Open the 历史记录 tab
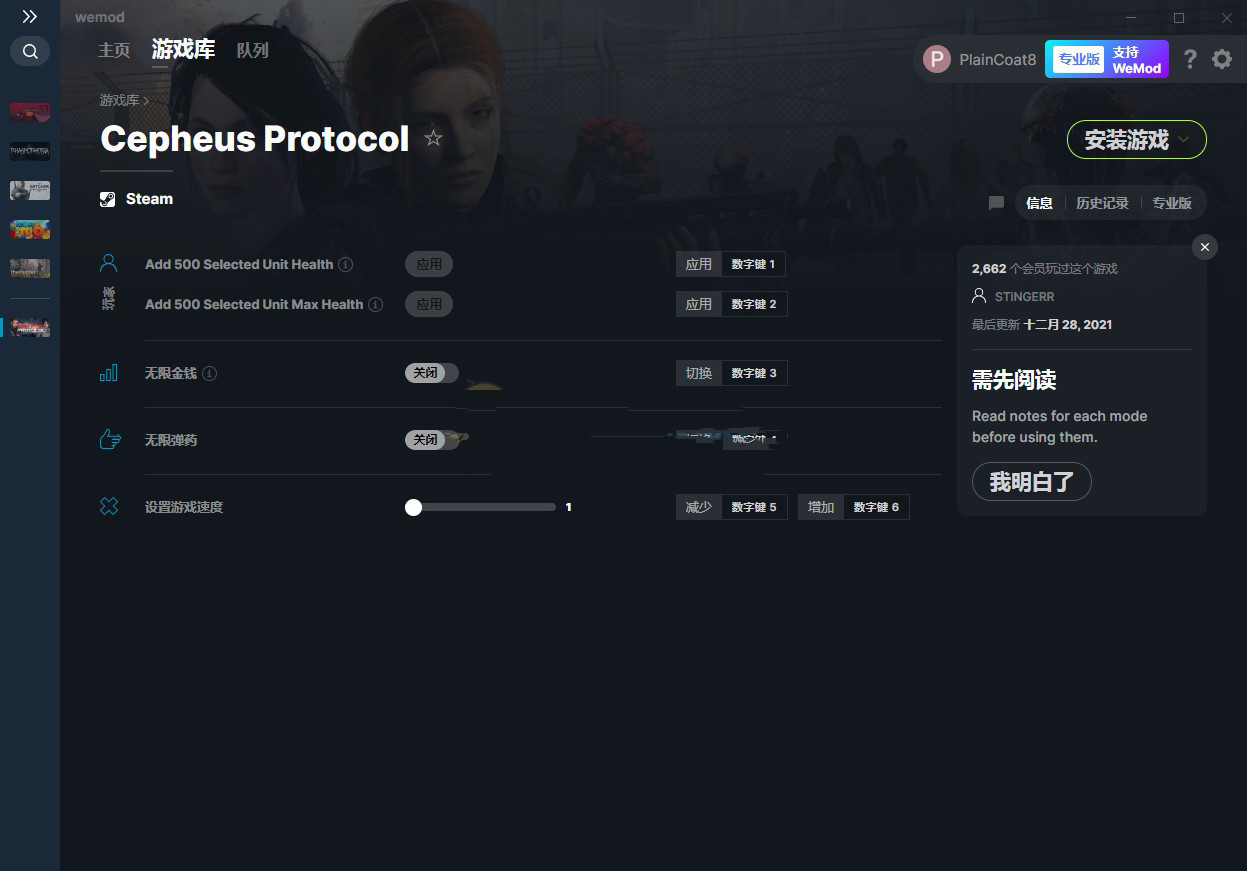 (1102, 203)
